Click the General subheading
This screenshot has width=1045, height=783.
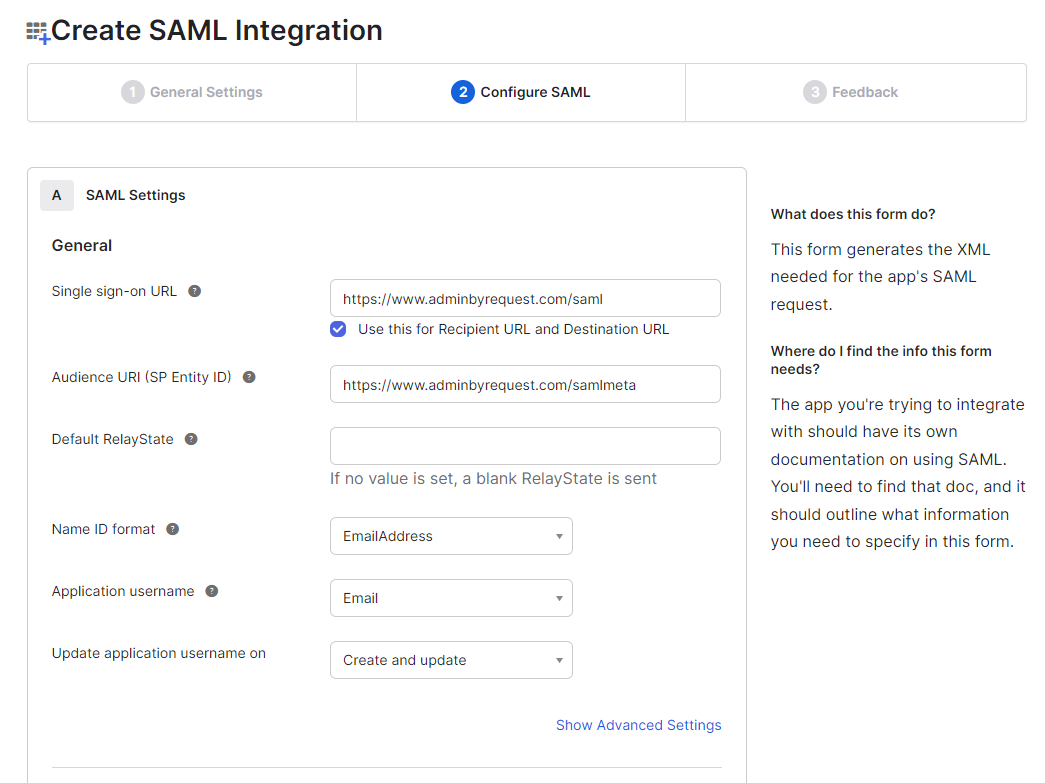coord(82,245)
